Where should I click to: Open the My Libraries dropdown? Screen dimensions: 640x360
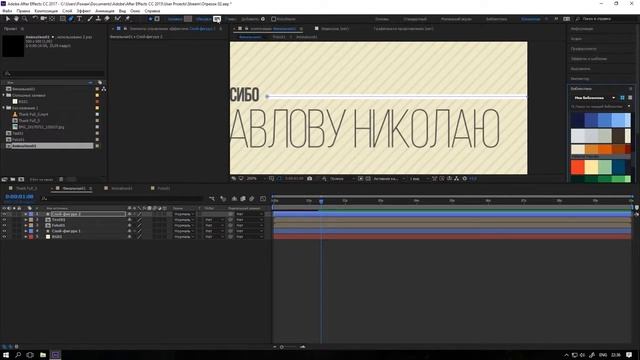[595, 98]
